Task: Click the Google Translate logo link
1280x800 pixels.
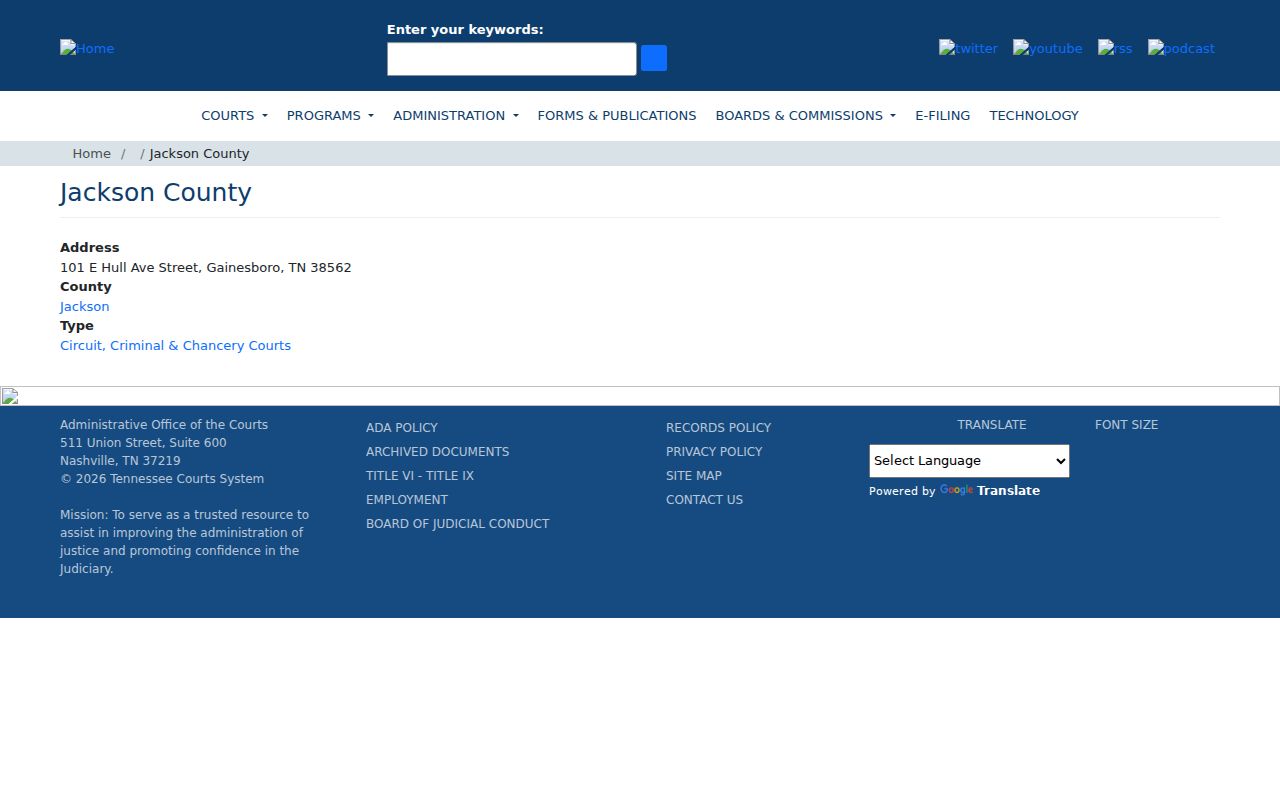Action: point(990,491)
